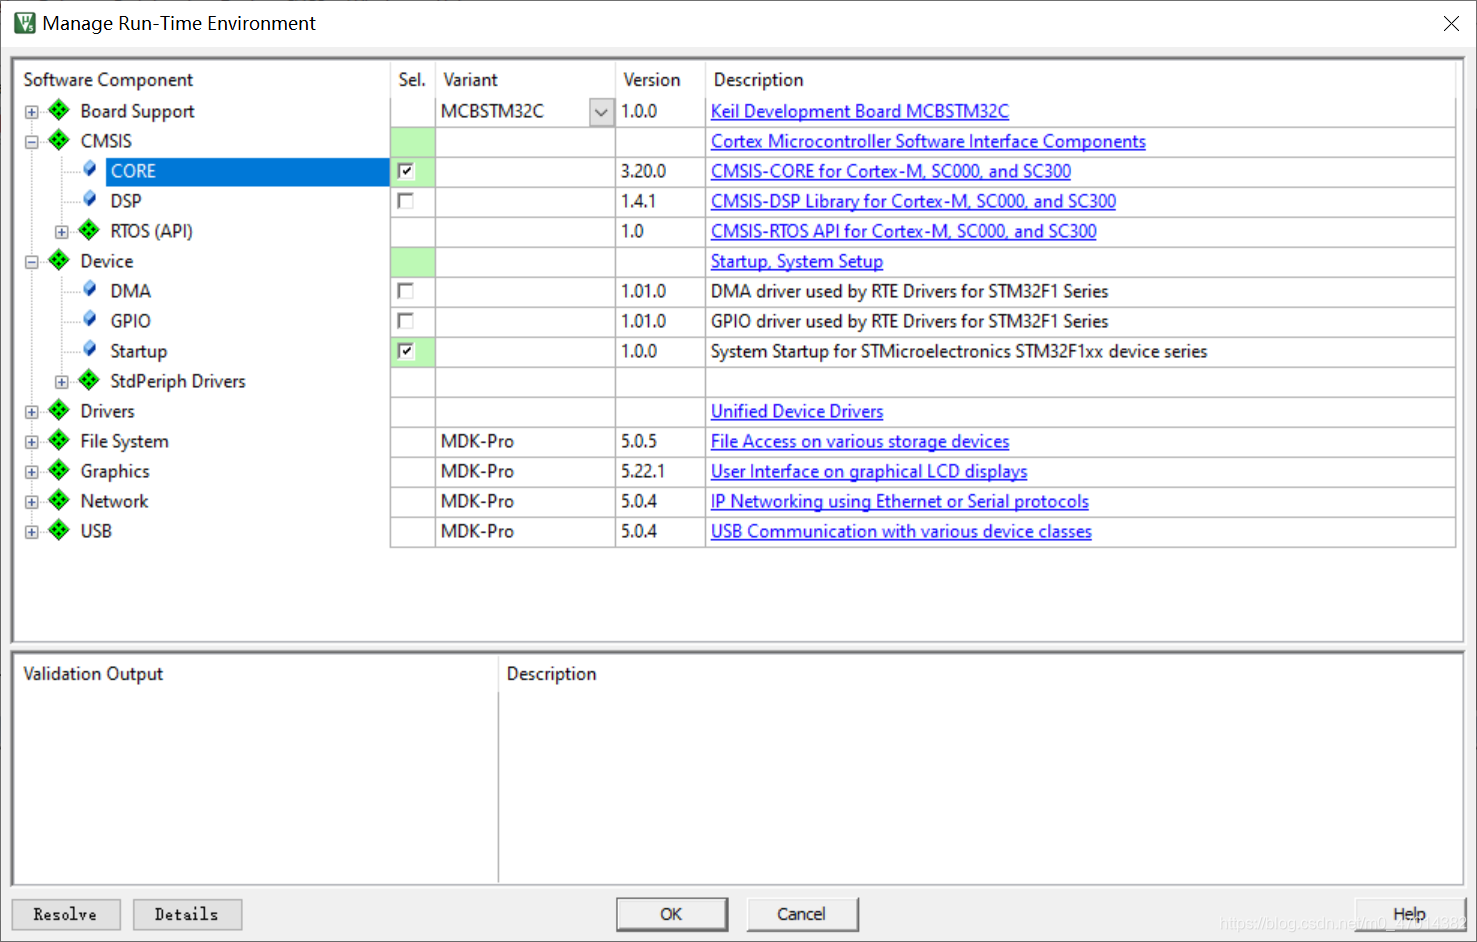This screenshot has height=942, width=1477.
Task: Open Keil Development Board MCBSTM32C link
Action: (x=860, y=111)
